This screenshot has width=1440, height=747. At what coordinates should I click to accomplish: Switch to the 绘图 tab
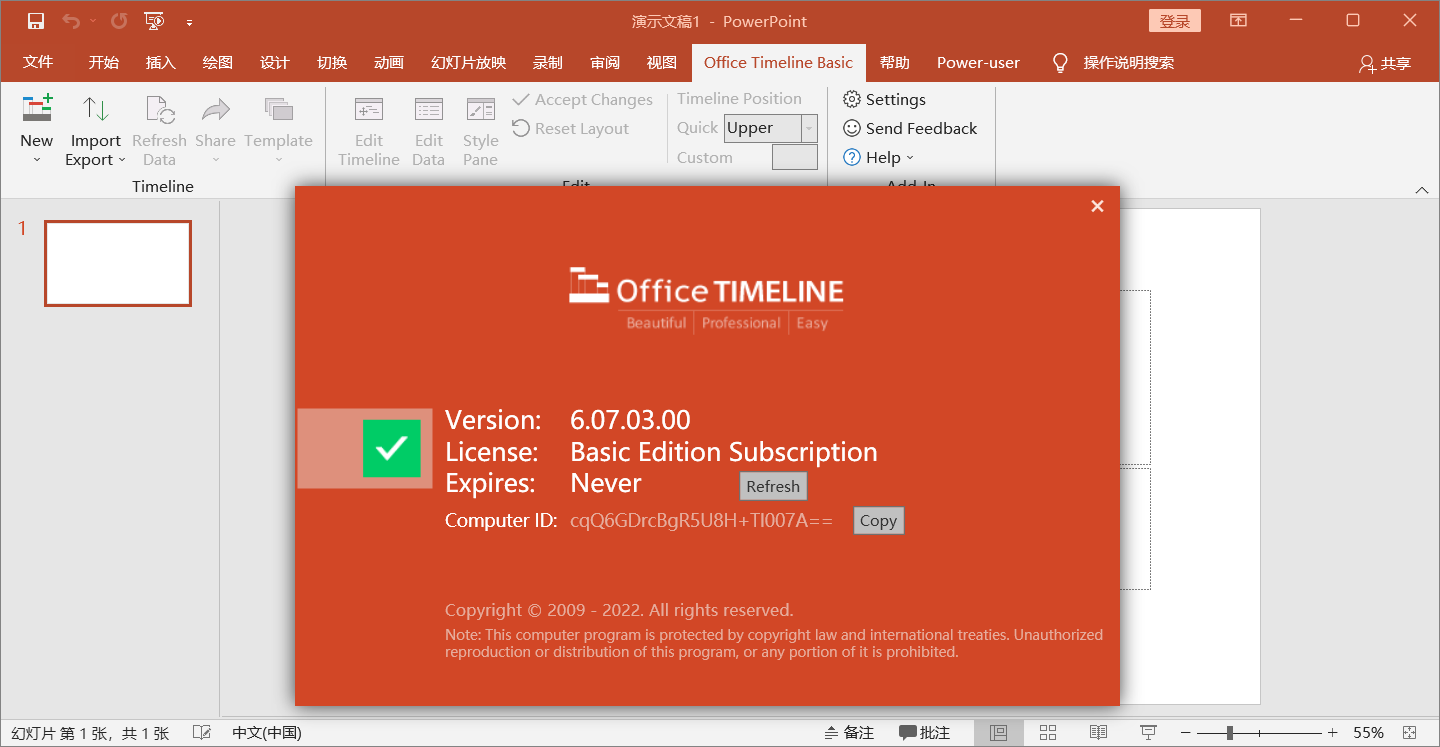[x=217, y=62]
